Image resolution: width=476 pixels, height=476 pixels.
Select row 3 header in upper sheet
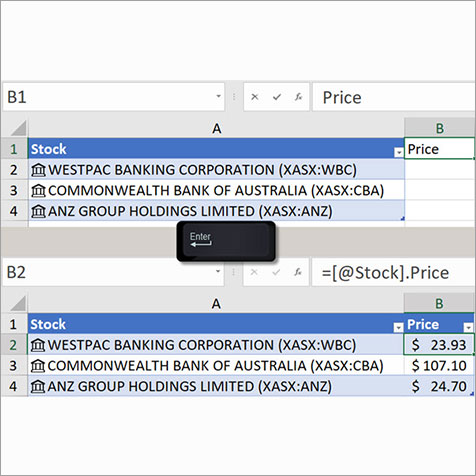pyautogui.click(x=14, y=190)
